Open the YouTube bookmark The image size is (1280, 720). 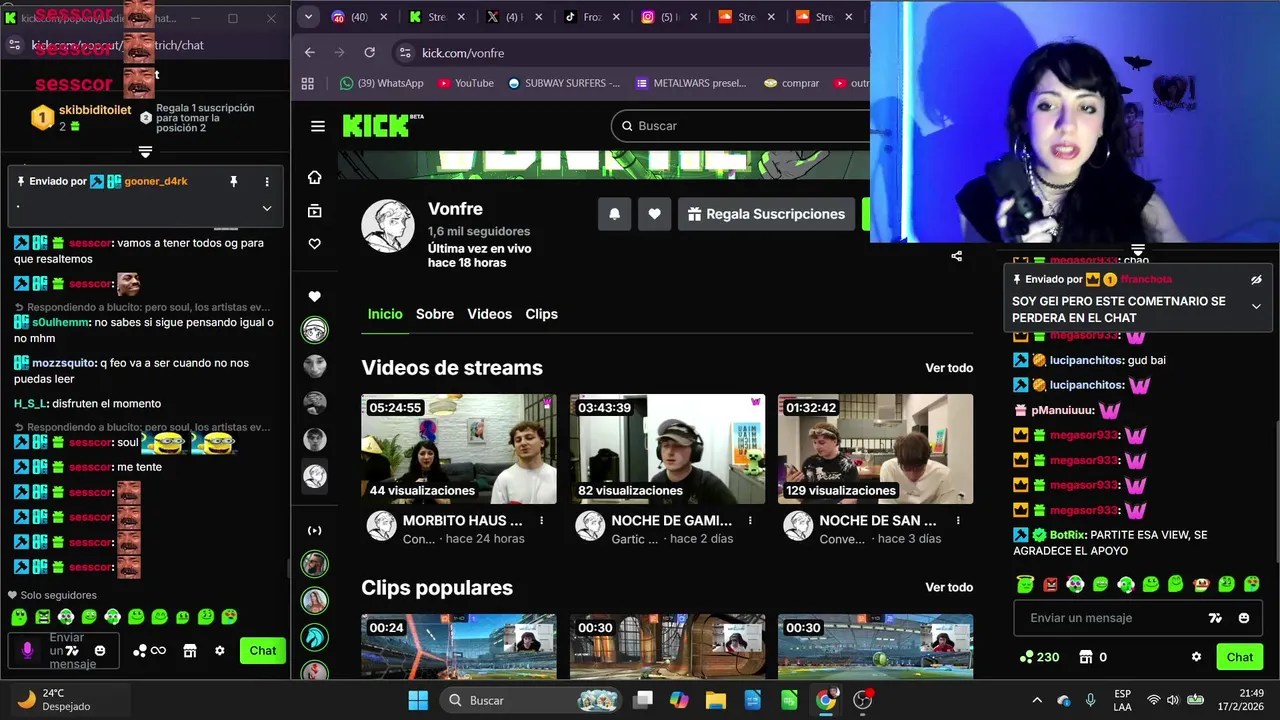click(465, 83)
